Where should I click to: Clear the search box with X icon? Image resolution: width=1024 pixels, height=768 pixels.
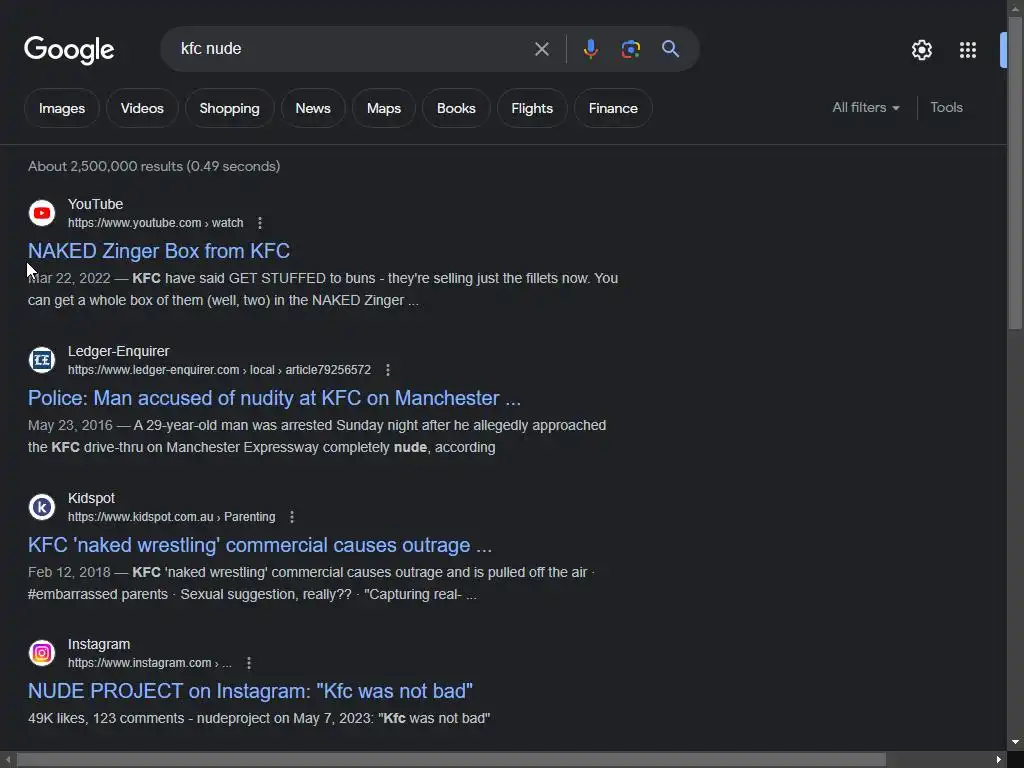tap(541, 49)
